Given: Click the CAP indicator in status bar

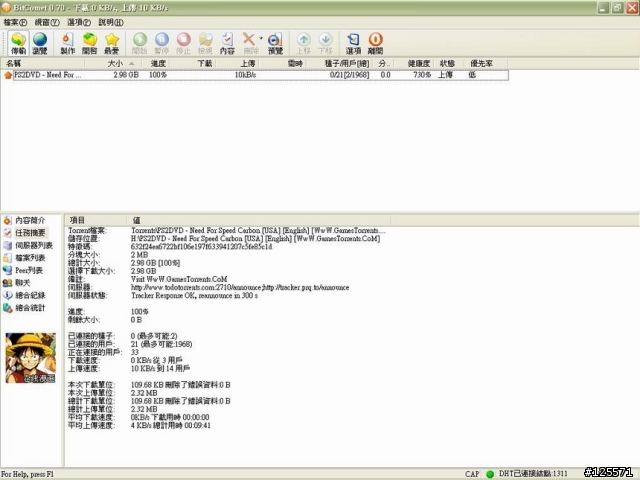Looking at the screenshot, I should tap(471, 474).
